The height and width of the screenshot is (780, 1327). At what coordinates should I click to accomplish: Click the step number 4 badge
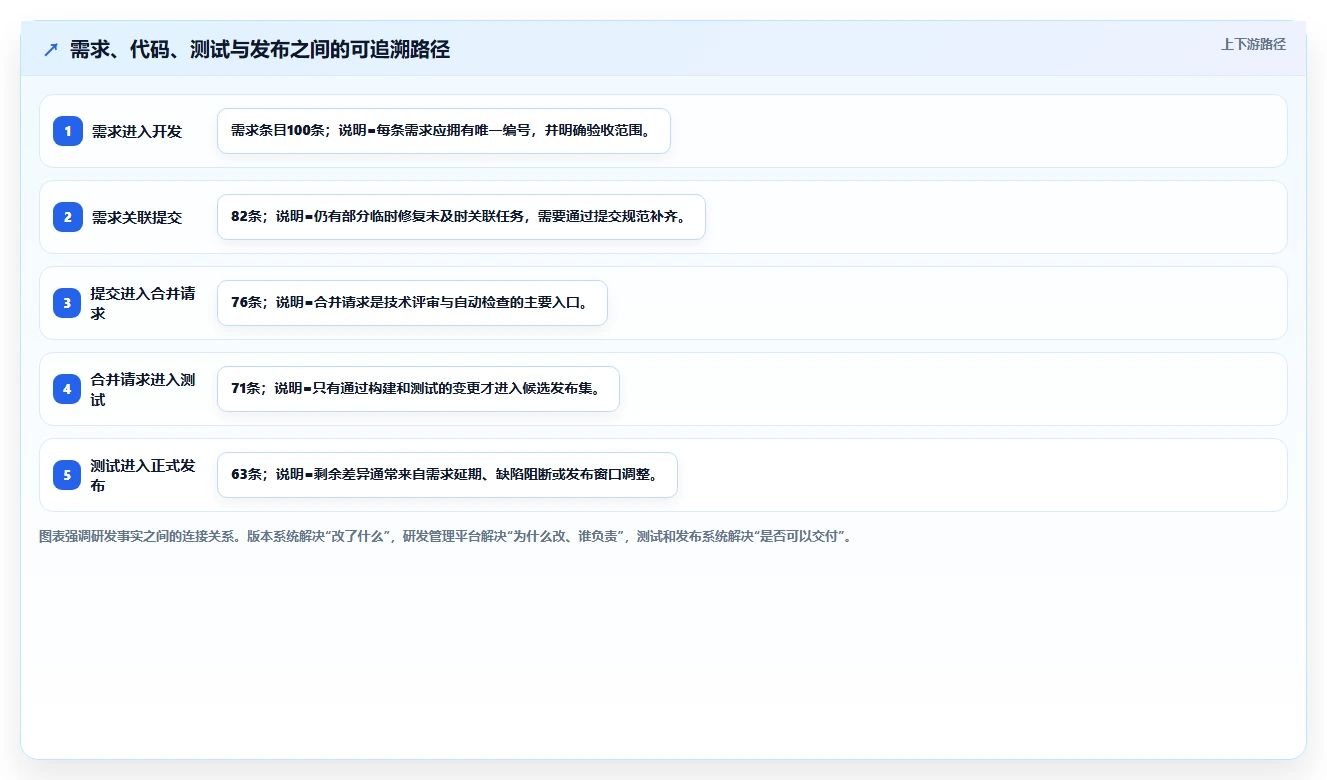point(68,389)
